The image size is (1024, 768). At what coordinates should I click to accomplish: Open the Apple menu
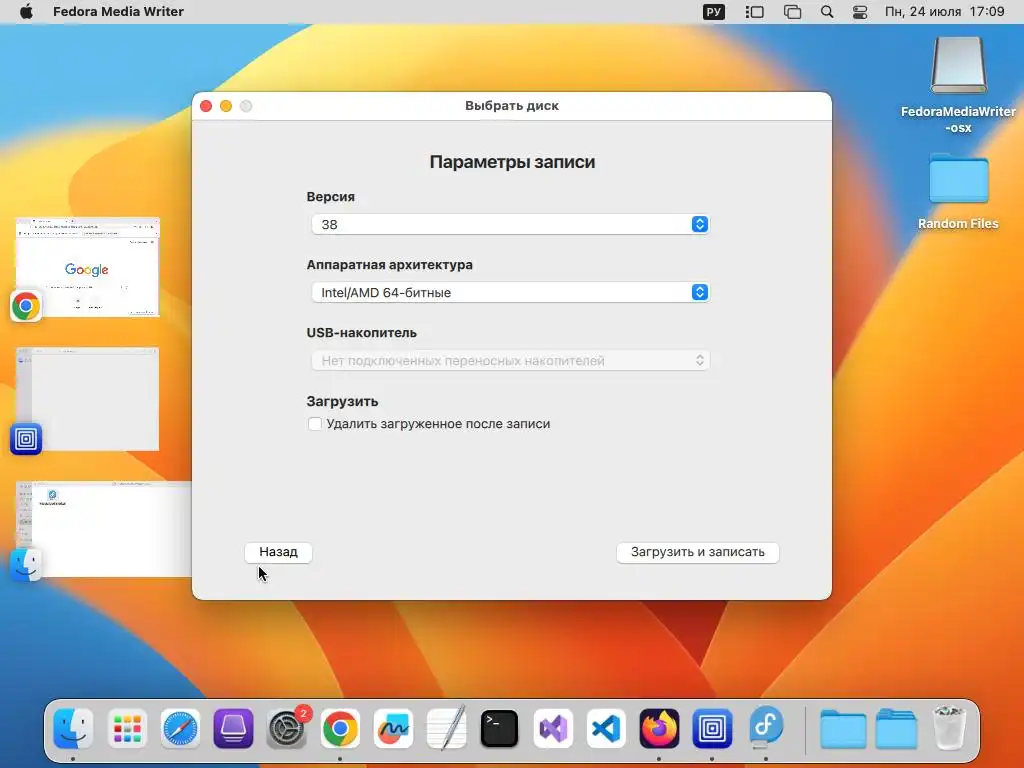26,12
